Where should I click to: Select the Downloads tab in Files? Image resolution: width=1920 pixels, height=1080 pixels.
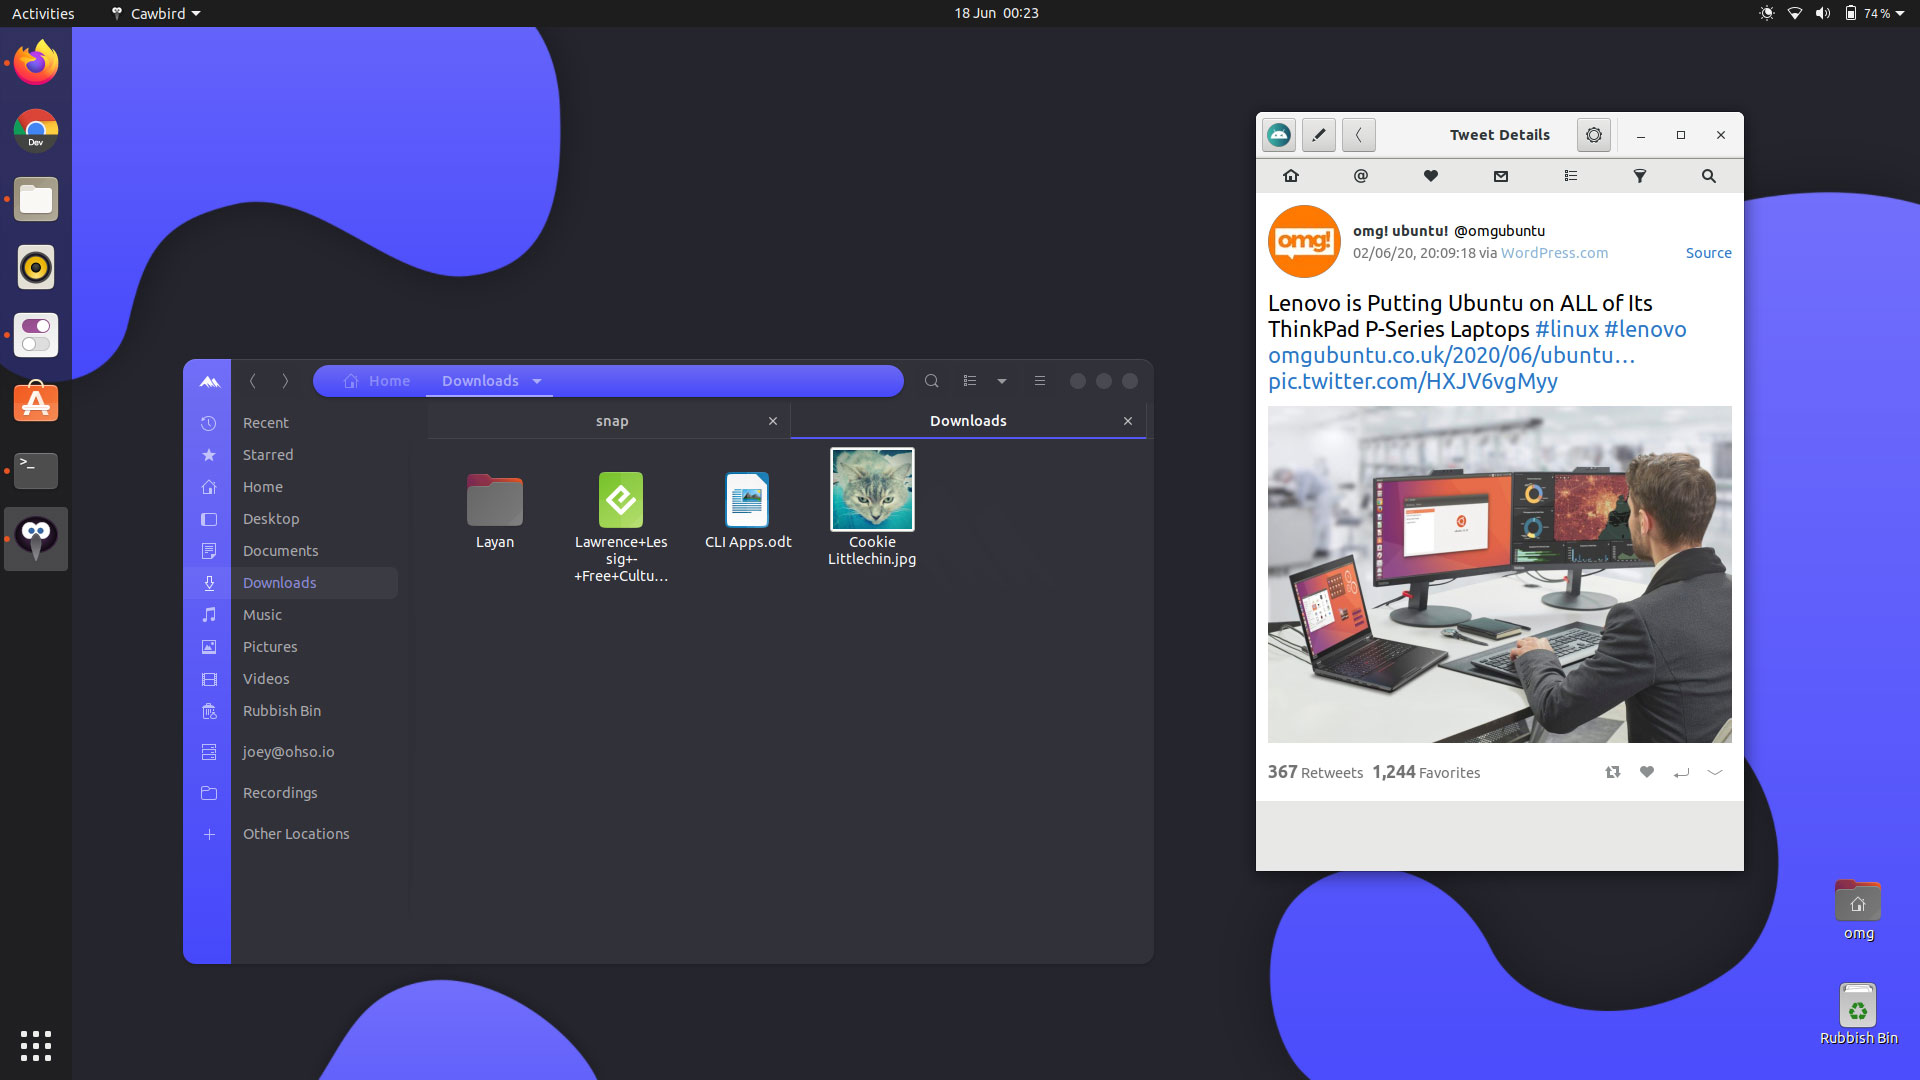(x=968, y=421)
